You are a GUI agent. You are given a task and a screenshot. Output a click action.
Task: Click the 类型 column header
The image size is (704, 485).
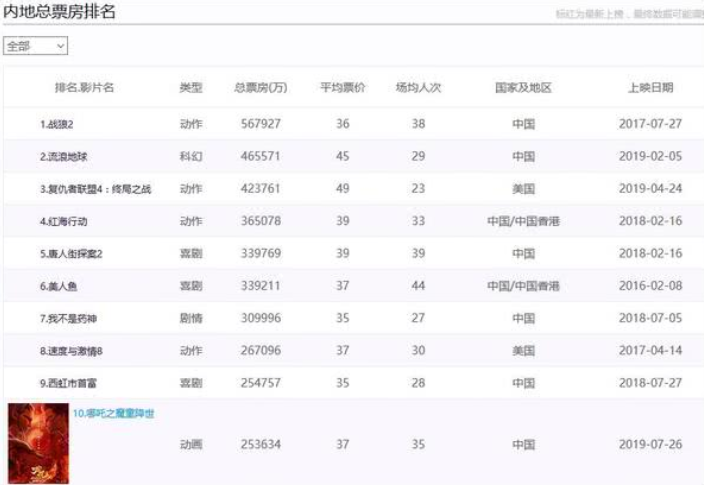190,88
